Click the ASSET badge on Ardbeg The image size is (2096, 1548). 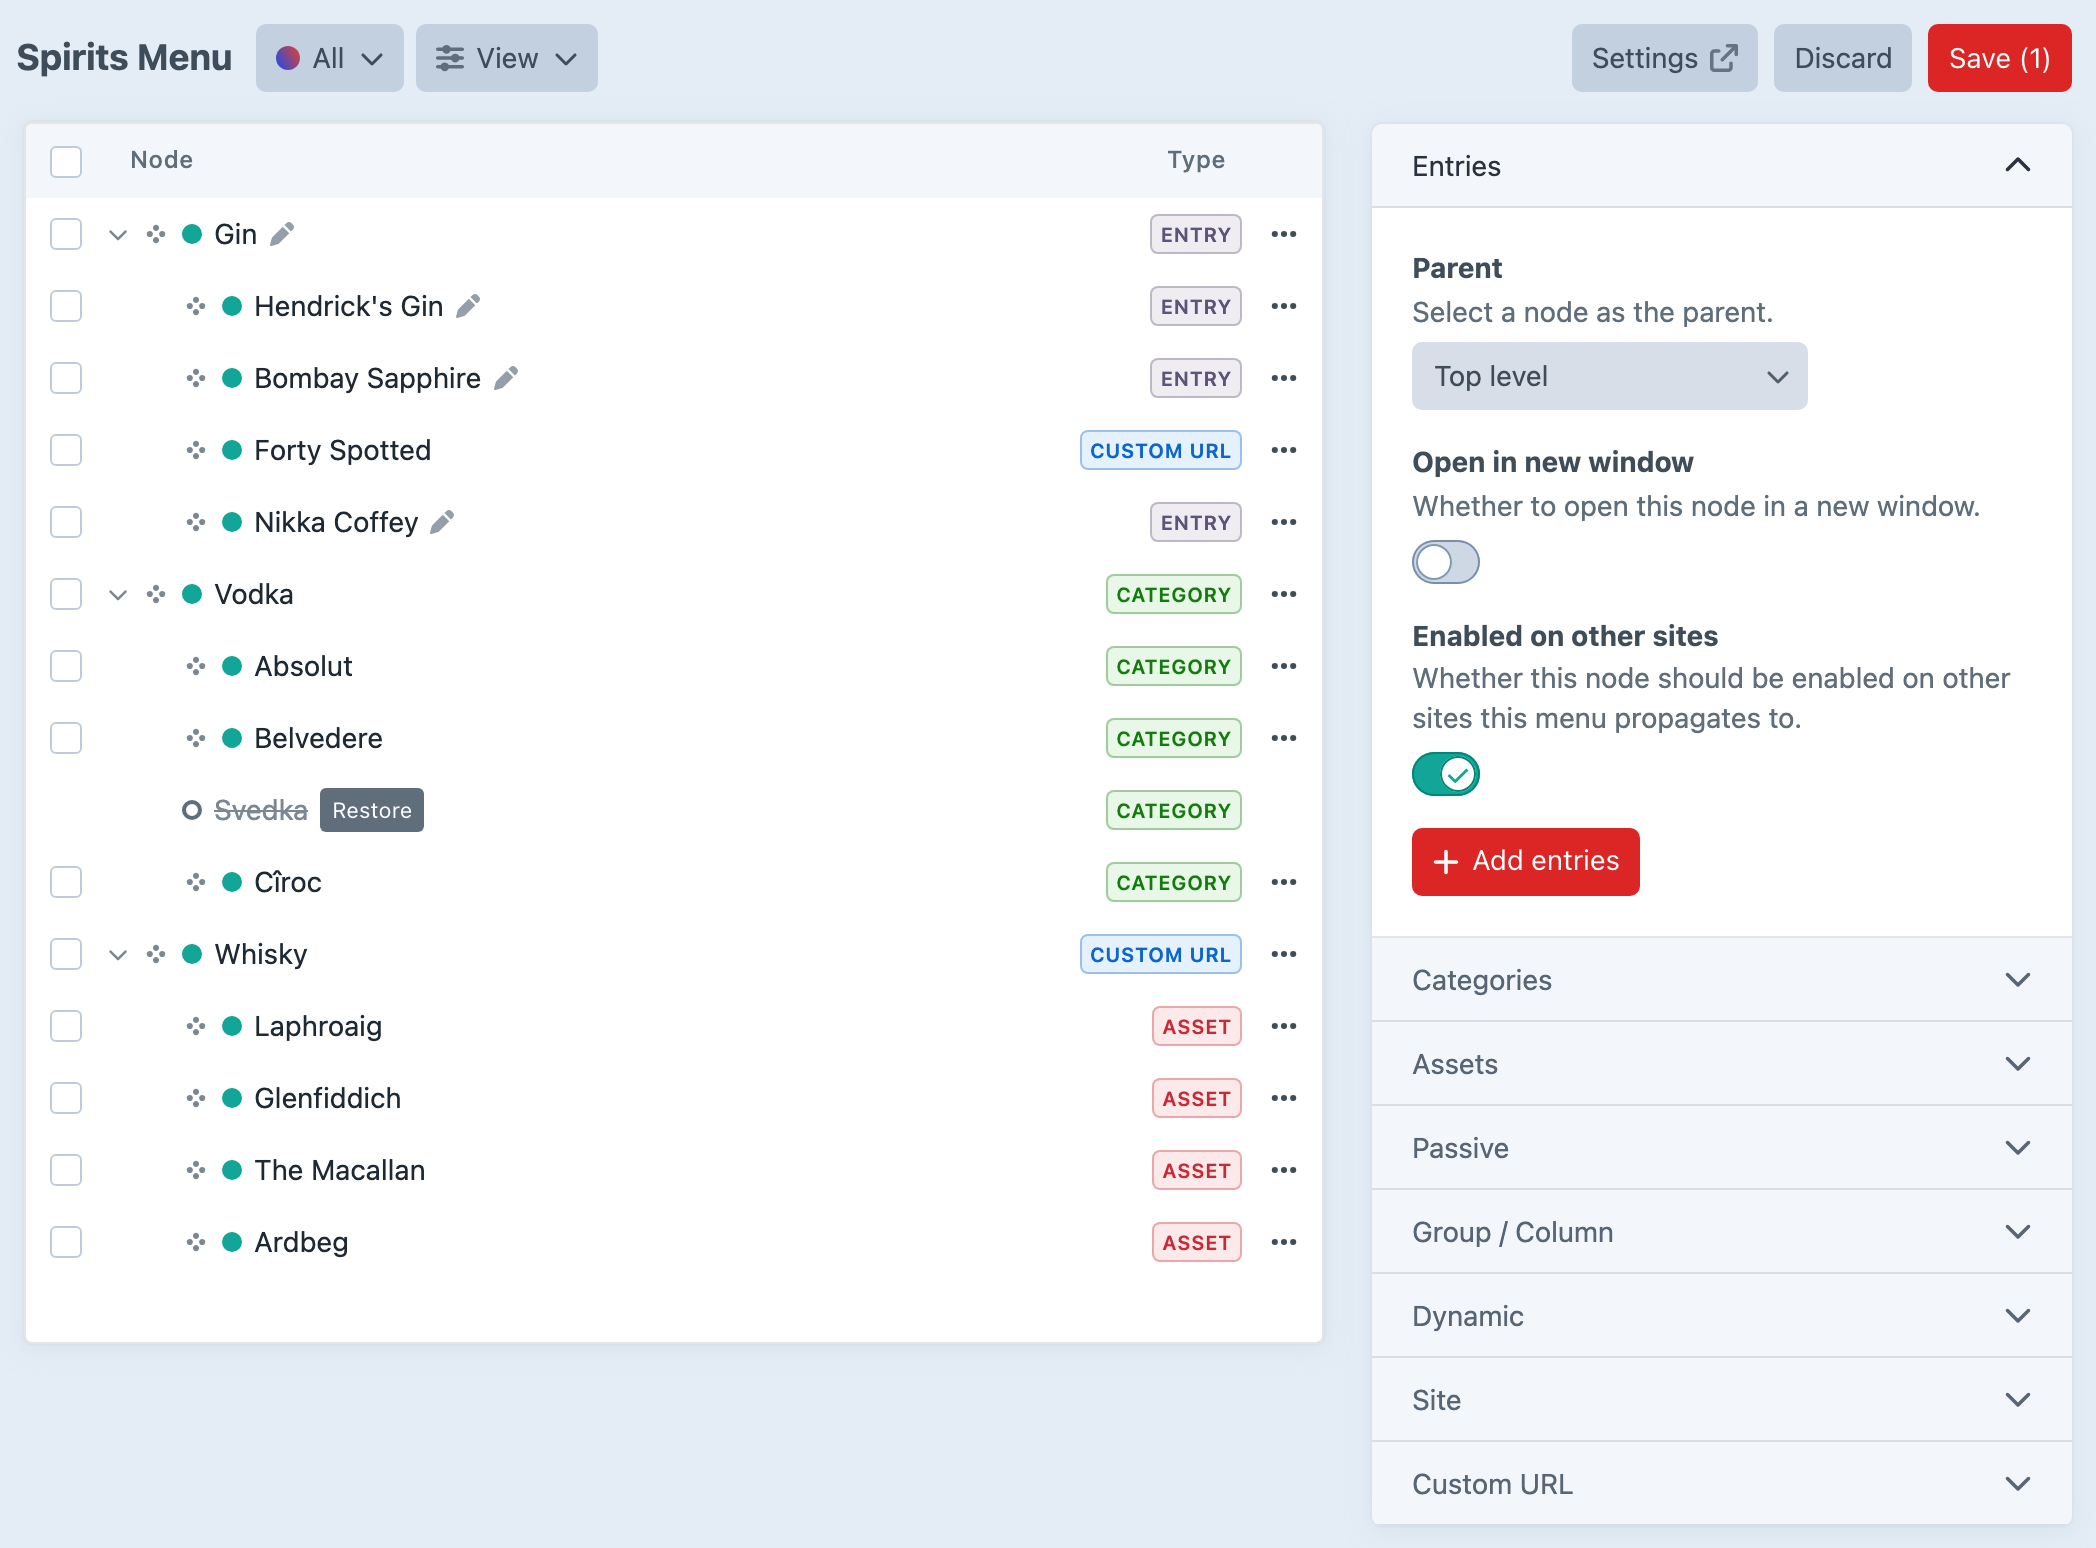(x=1197, y=1242)
